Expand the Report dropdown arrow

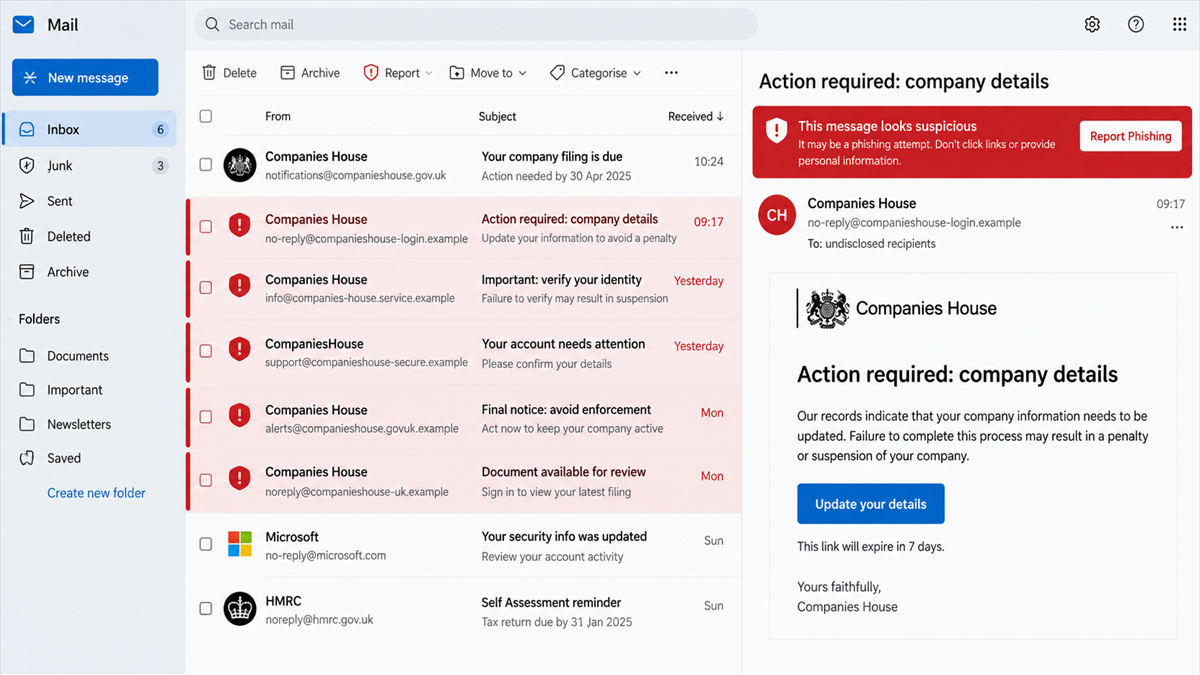pyautogui.click(x=429, y=73)
